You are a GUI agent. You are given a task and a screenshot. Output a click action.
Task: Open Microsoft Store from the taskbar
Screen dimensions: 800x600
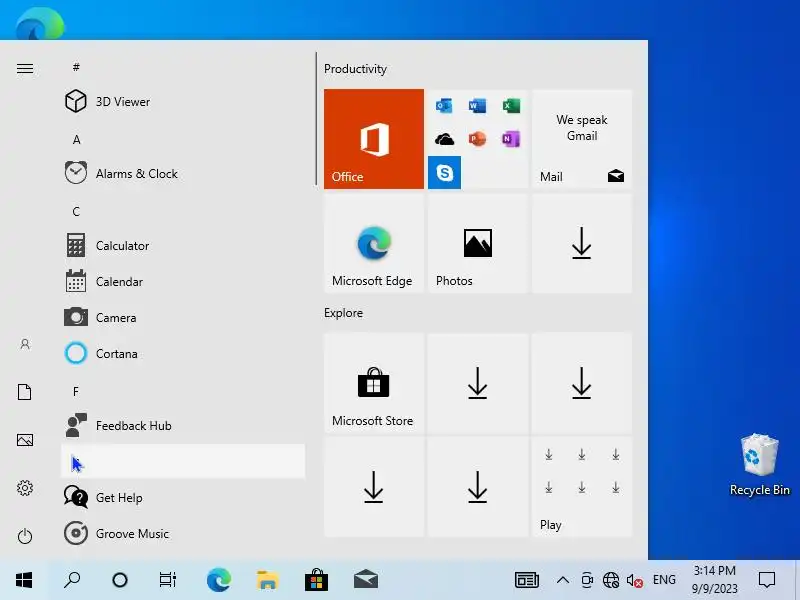coord(316,580)
